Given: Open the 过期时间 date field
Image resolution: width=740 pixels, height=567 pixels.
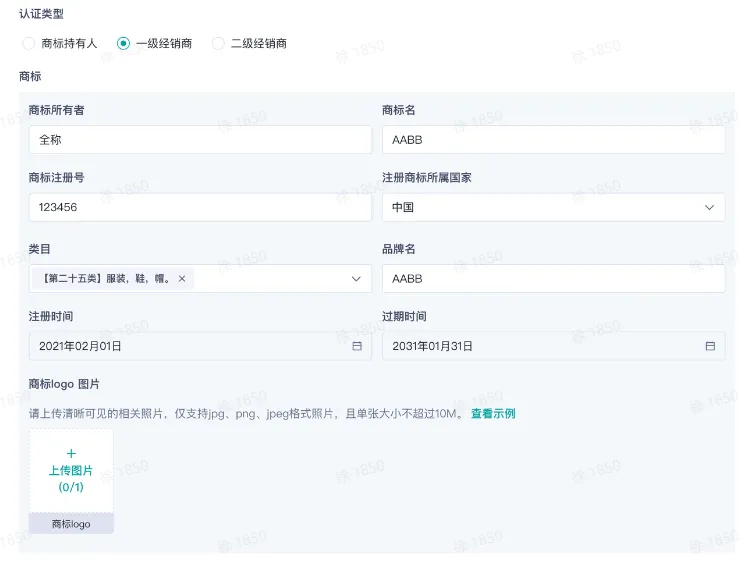Looking at the screenshot, I should [553, 346].
